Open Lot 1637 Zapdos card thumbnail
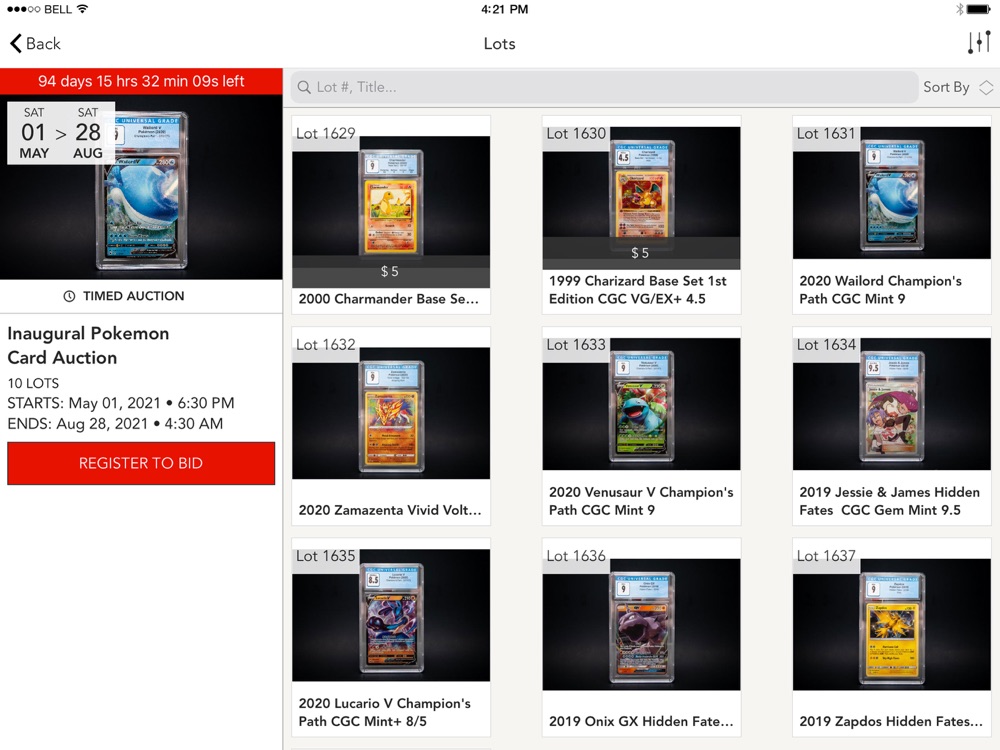 892,624
